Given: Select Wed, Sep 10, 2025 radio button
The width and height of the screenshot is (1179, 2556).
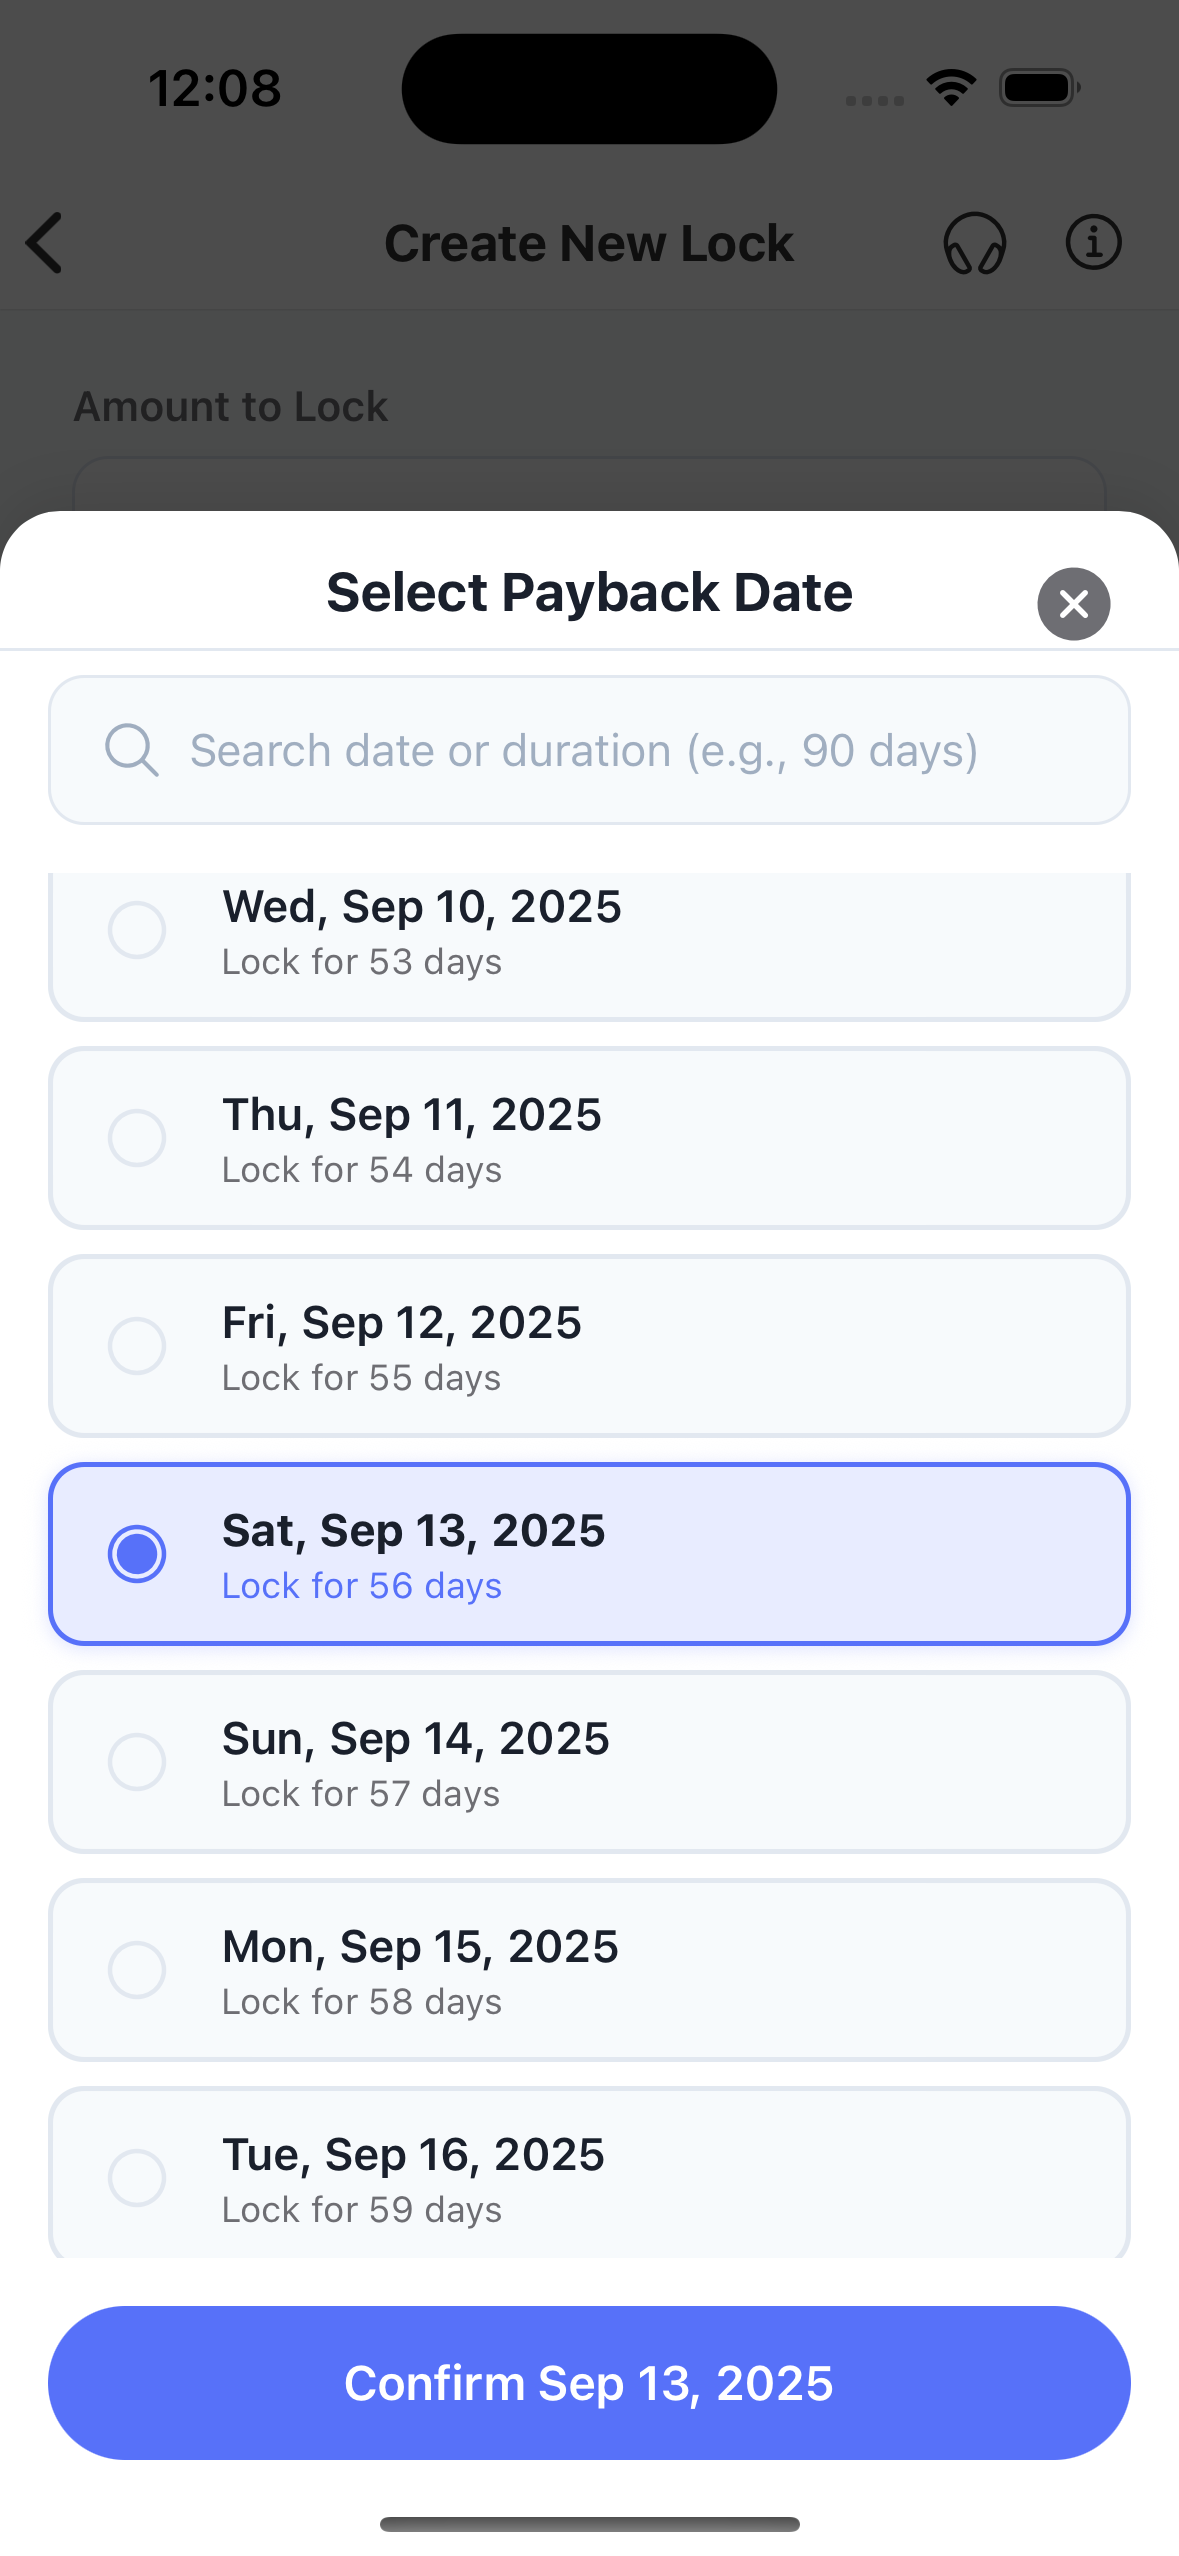Looking at the screenshot, I should click(x=137, y=930).
